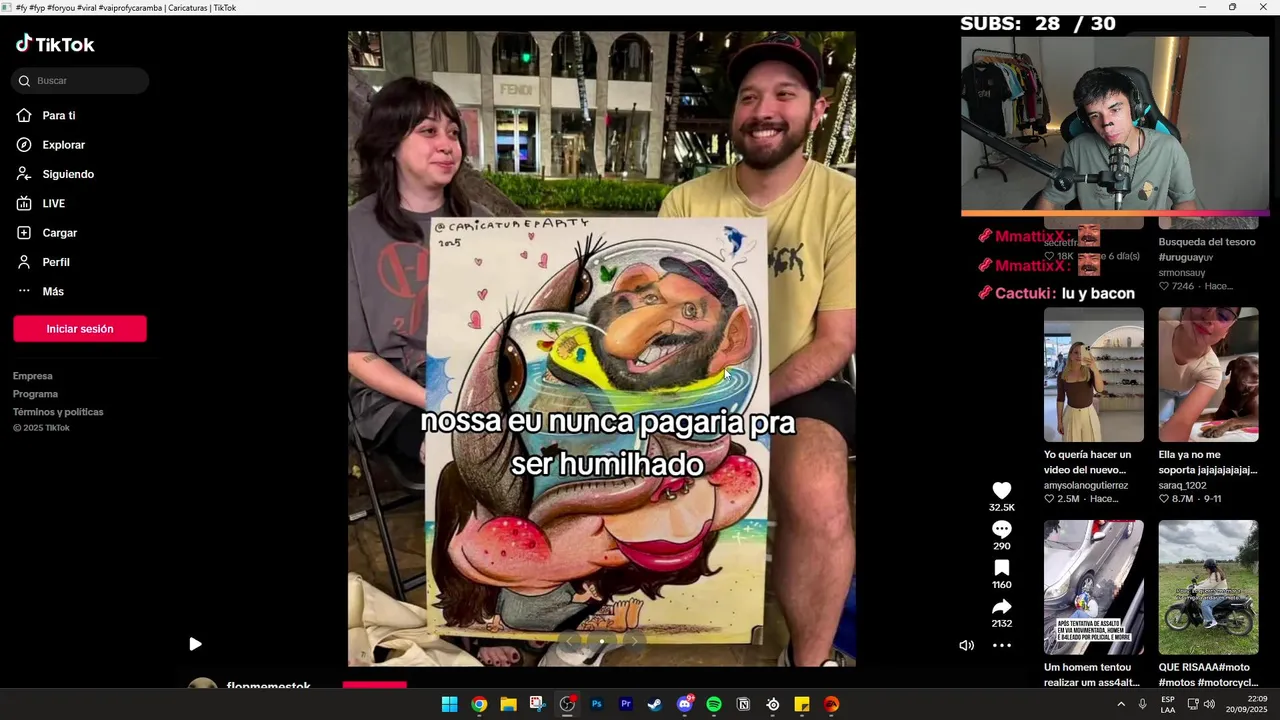Go to the next photo in carousel
The image size is (1280, 720).
pos(633,641)
